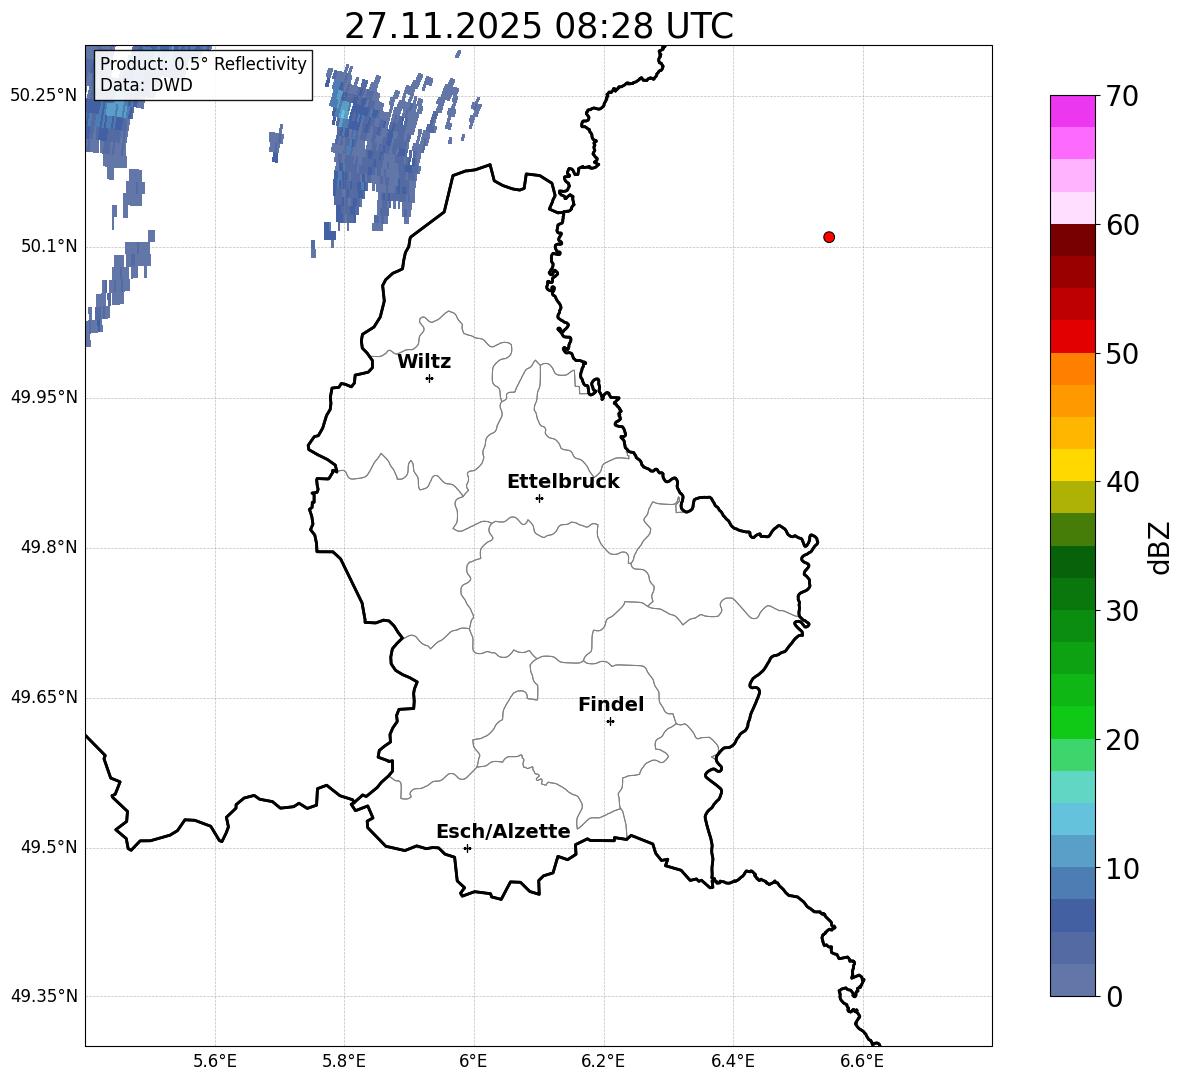The image size is (1184, 1081).
Task: Click the red radar site dot
Action: pyautogui.click(x=829, y=237)
